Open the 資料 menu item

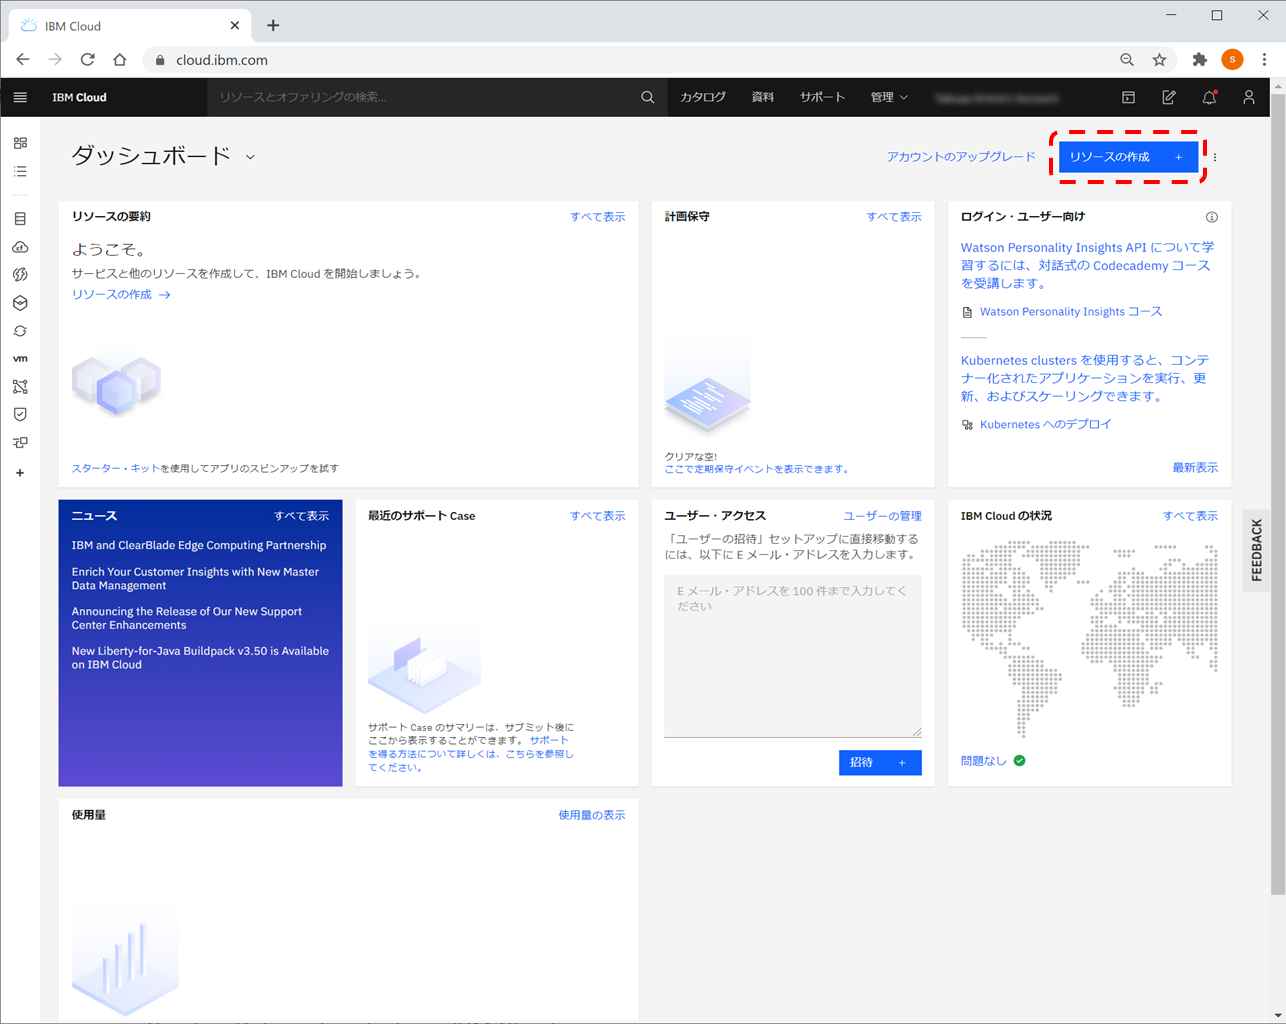click(x=763, y=97)
